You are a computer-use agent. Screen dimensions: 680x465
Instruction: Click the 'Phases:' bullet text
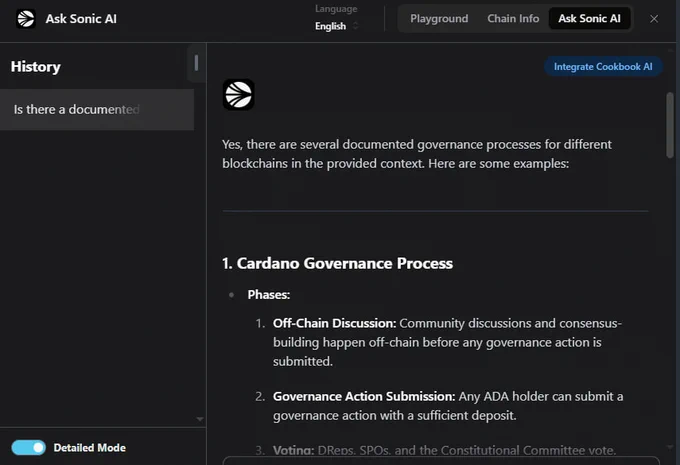point(268,295)
